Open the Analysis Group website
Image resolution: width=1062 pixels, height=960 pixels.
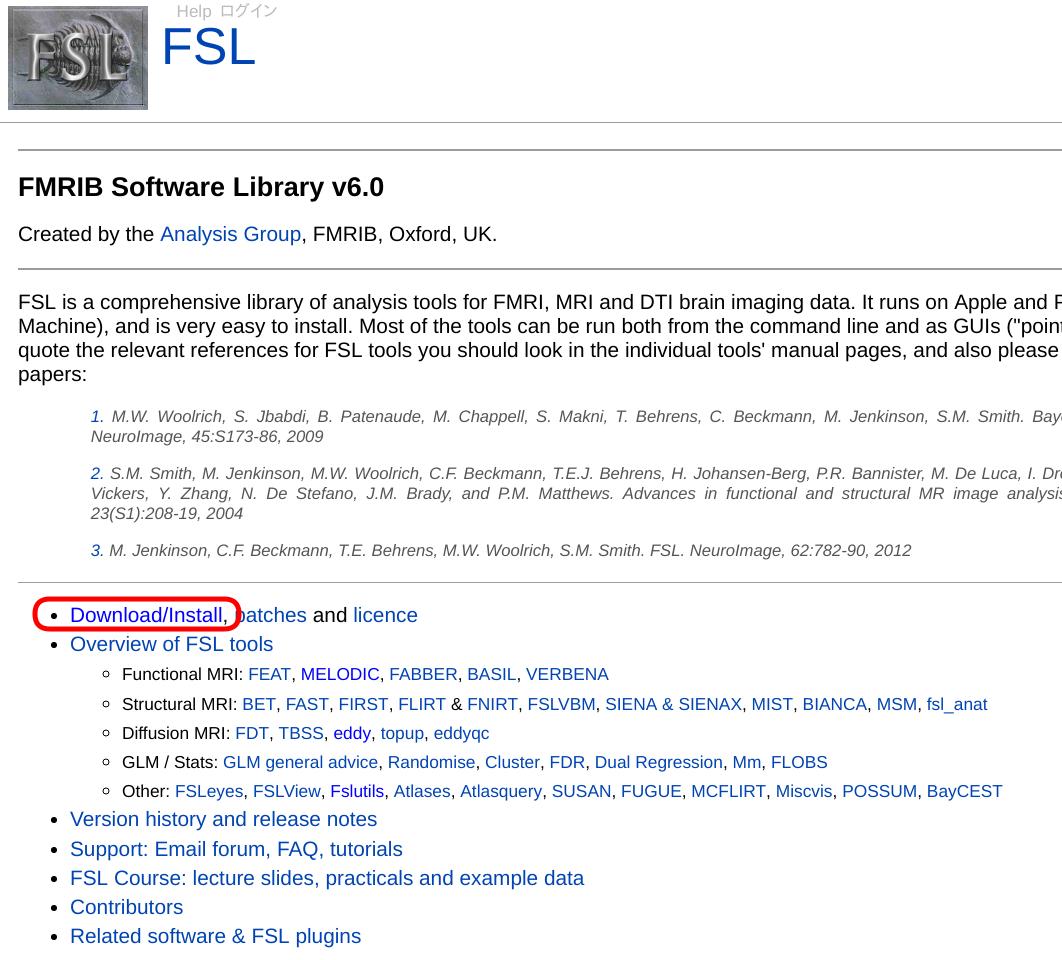(230, 234)
